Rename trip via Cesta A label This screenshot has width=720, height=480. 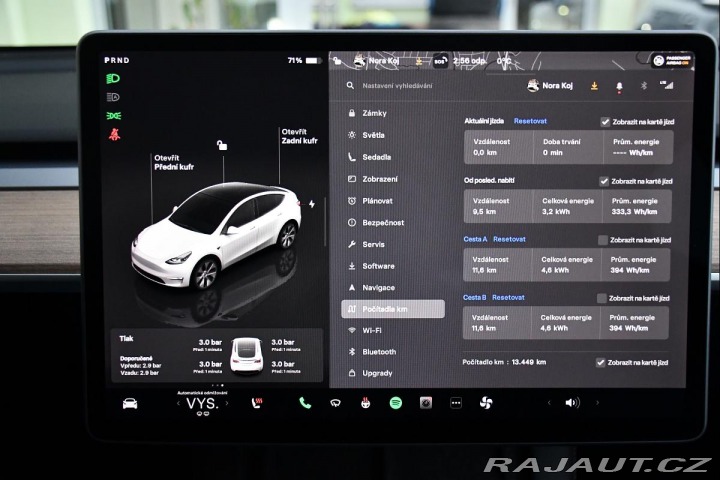[x=475, y=239]
